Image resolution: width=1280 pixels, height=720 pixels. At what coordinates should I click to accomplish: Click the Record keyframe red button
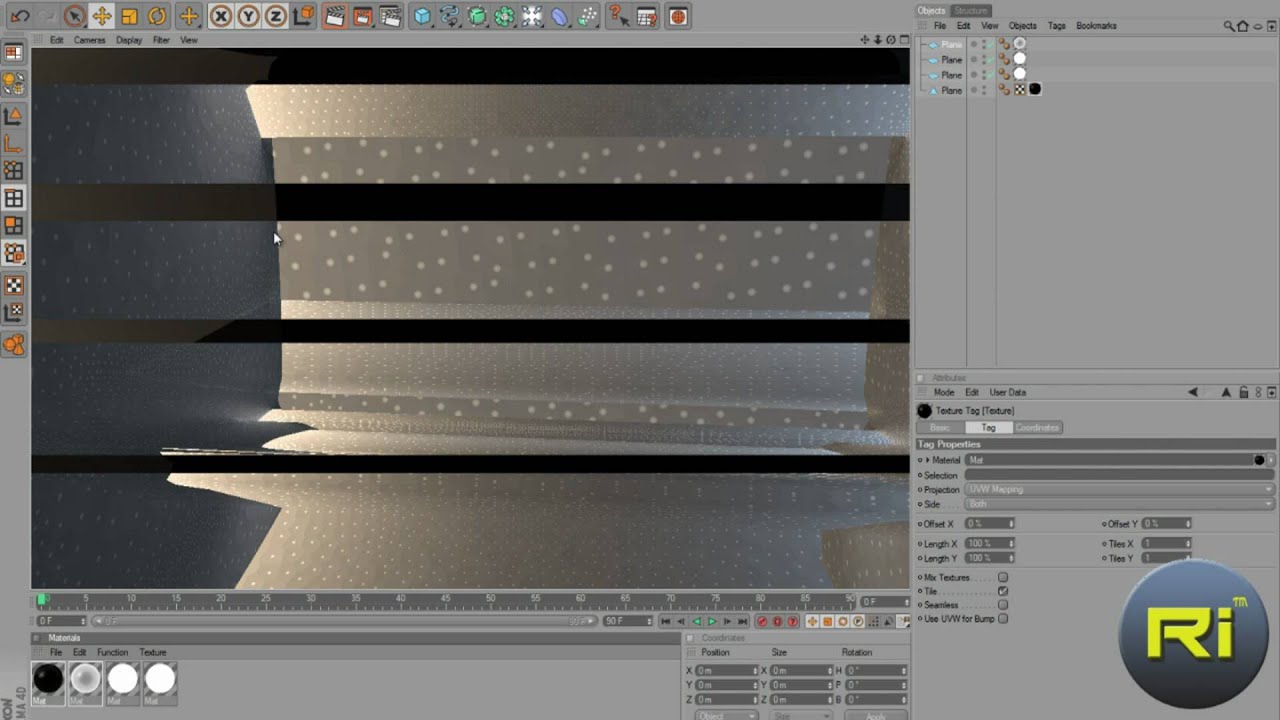click(762, 622)
